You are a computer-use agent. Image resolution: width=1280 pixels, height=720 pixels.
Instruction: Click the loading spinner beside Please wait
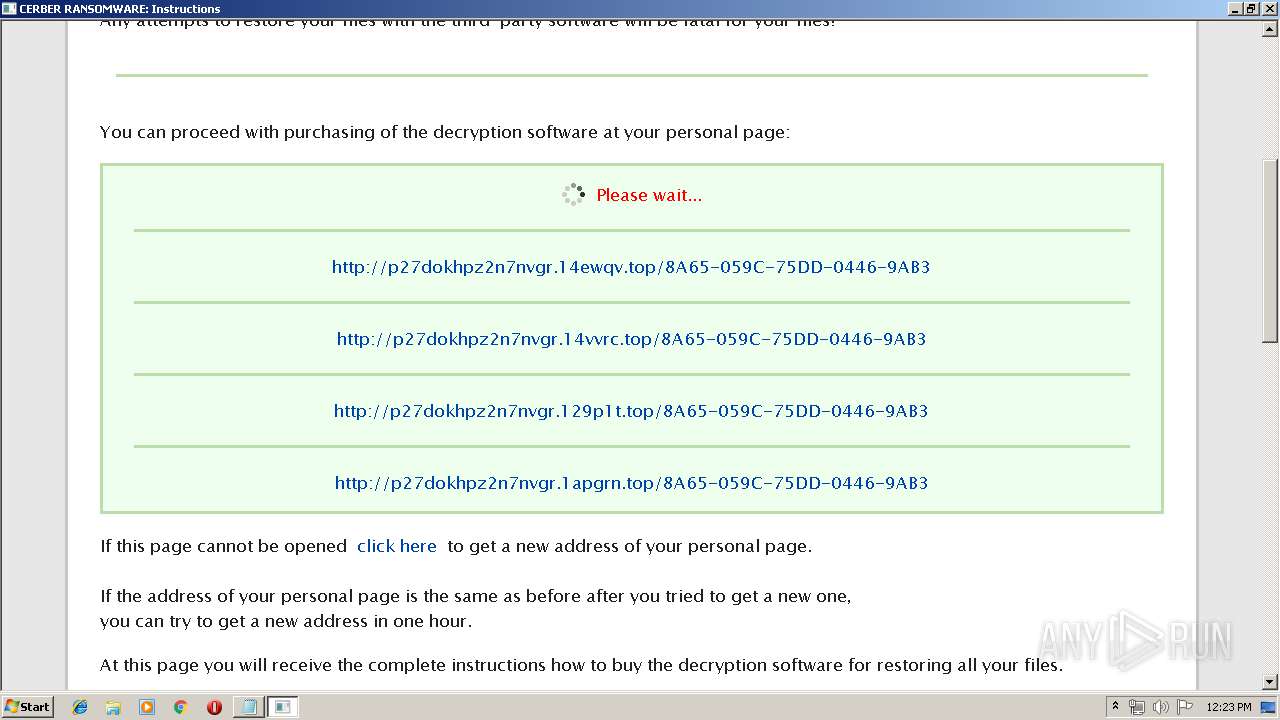pyautogui.click(x=573, y=195)
